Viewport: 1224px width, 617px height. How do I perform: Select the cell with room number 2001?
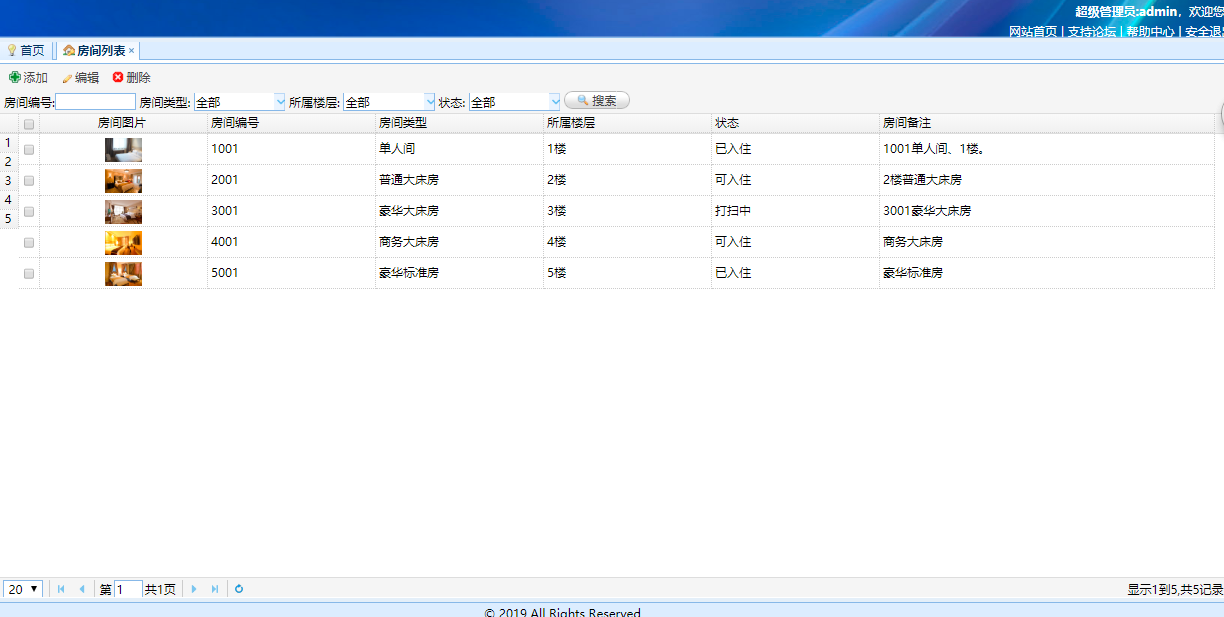click(x=291, y=180)
